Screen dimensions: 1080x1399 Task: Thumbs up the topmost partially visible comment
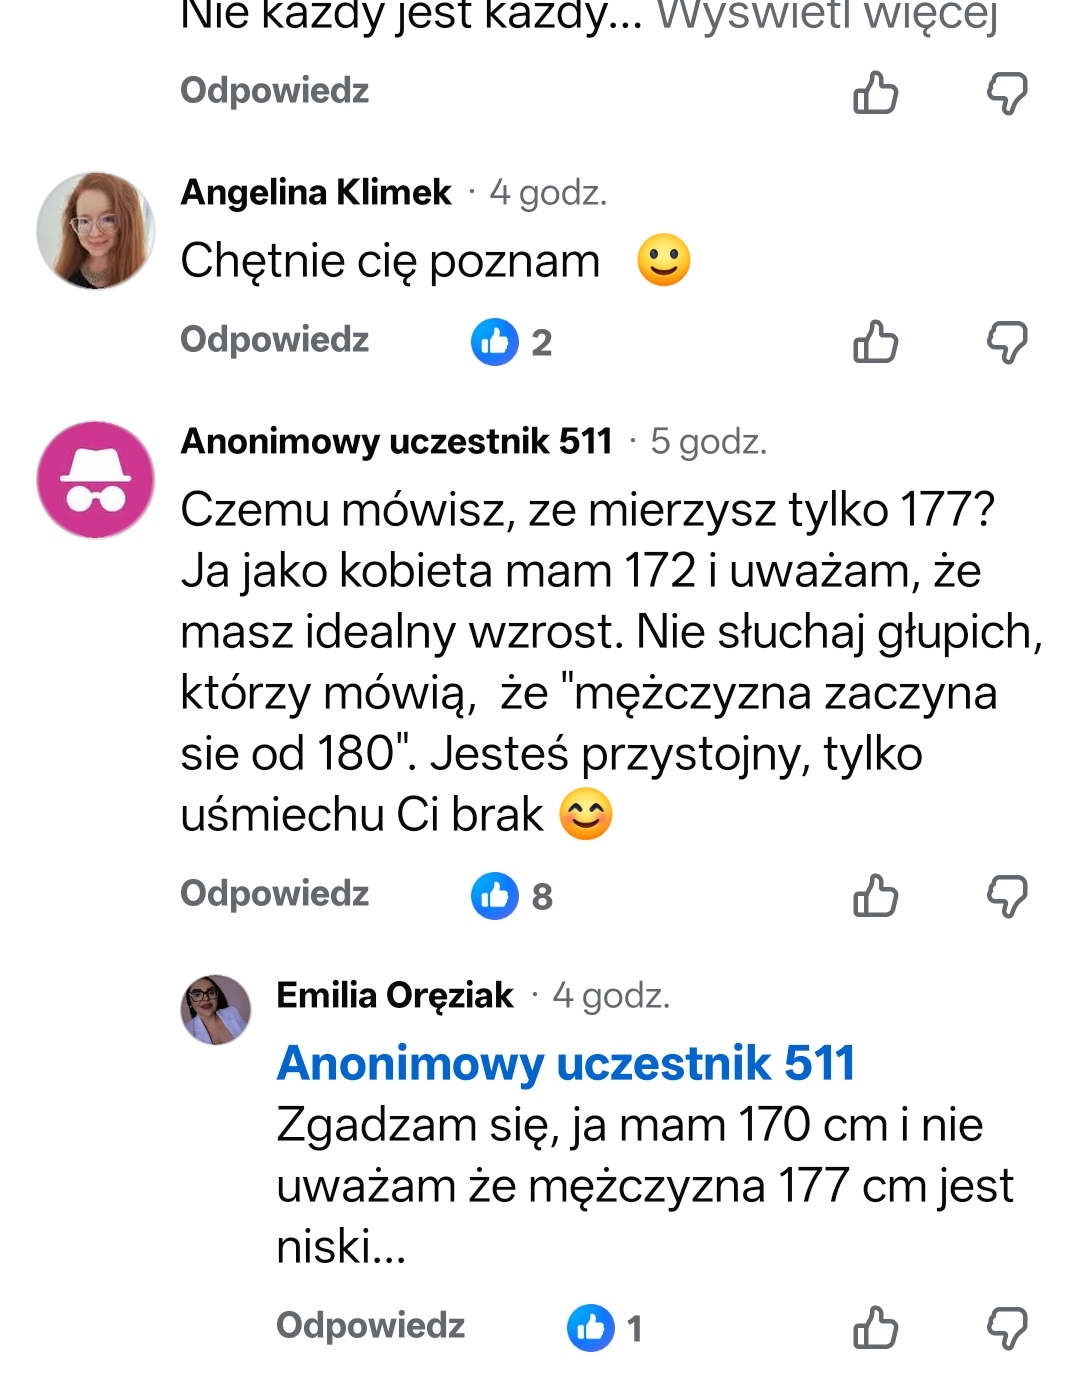click(x=875, y=93)
